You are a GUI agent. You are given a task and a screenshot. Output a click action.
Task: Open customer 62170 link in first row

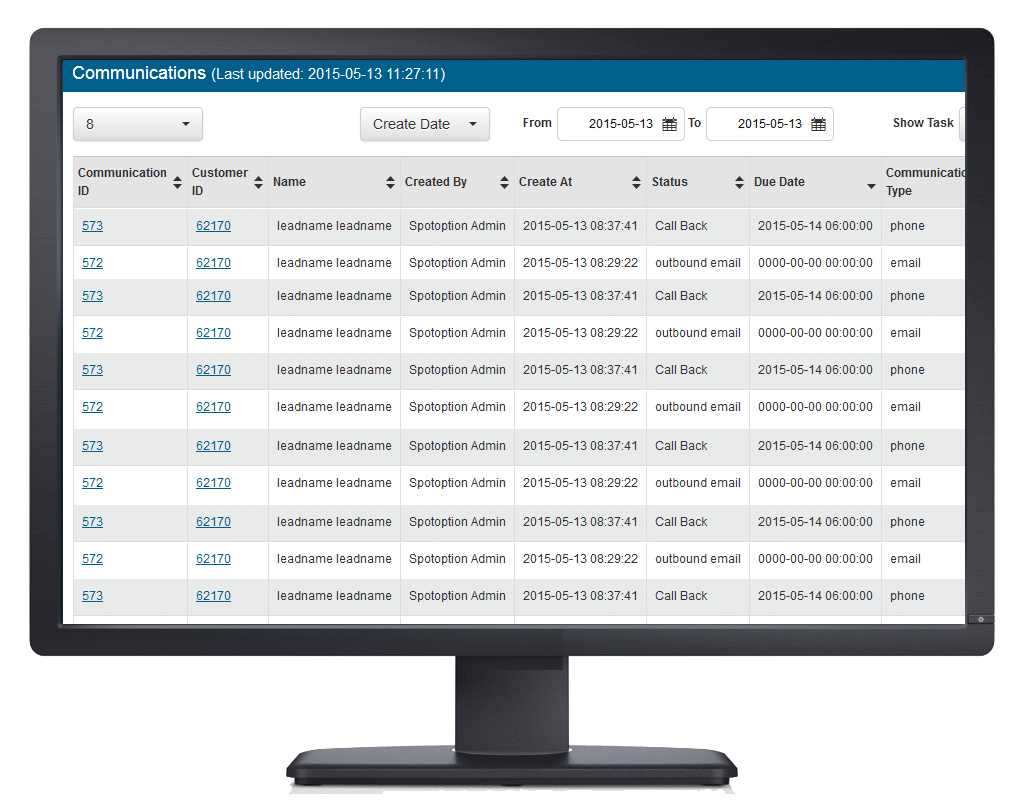click(x=213, y=226)
